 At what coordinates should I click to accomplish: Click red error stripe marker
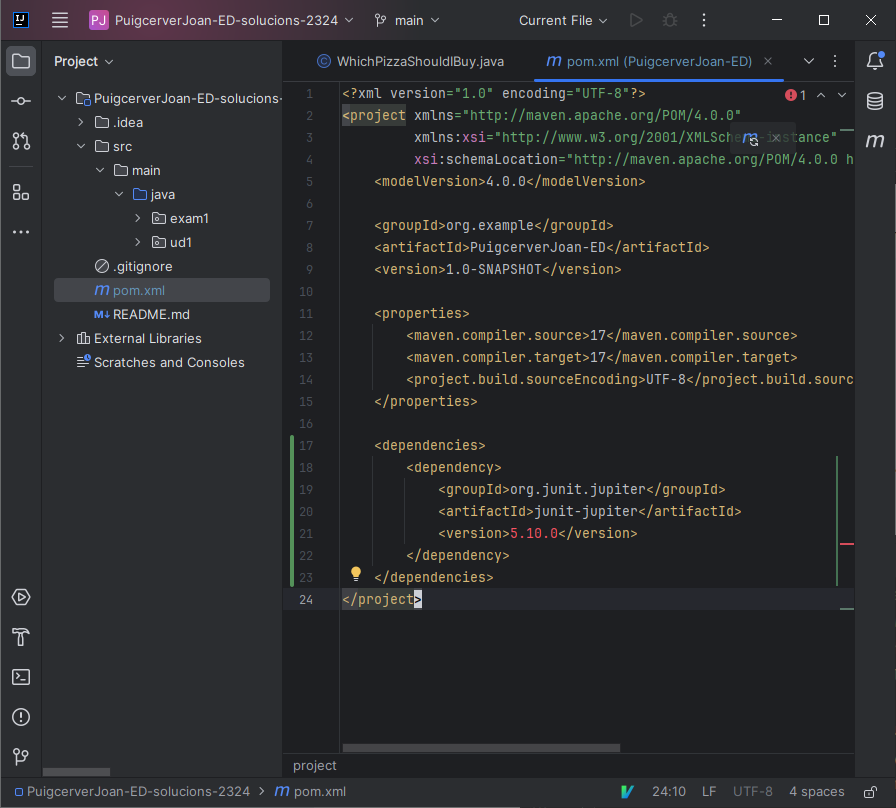click(x=847, y=544)
